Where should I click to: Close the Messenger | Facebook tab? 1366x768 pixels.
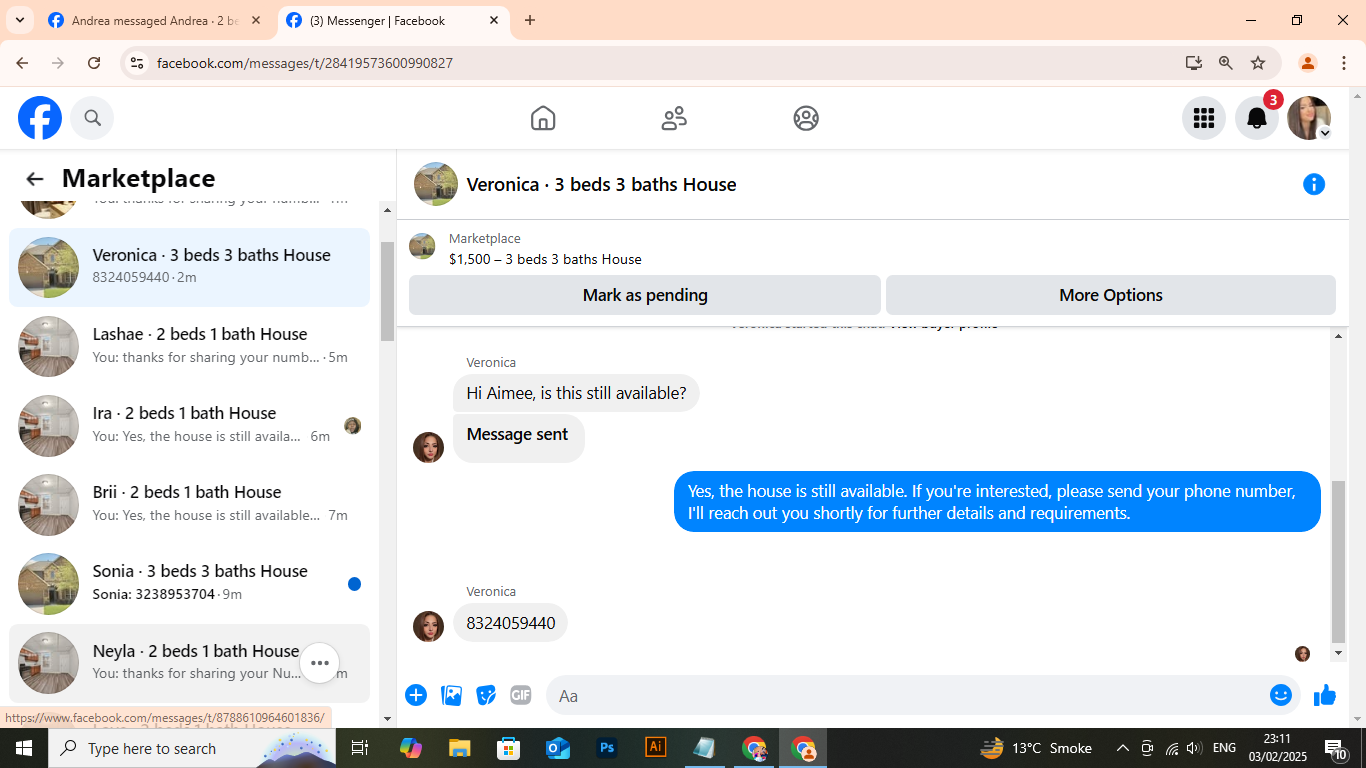click(494, 20)
